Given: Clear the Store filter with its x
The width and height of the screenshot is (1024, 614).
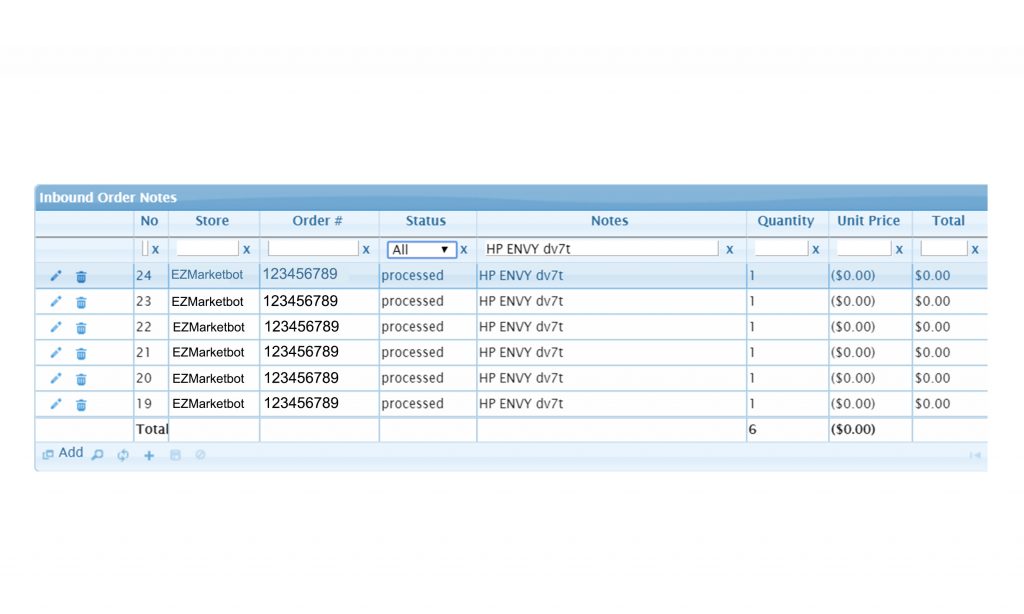Looking at the screenshot, I should click(x=246, y=249).
